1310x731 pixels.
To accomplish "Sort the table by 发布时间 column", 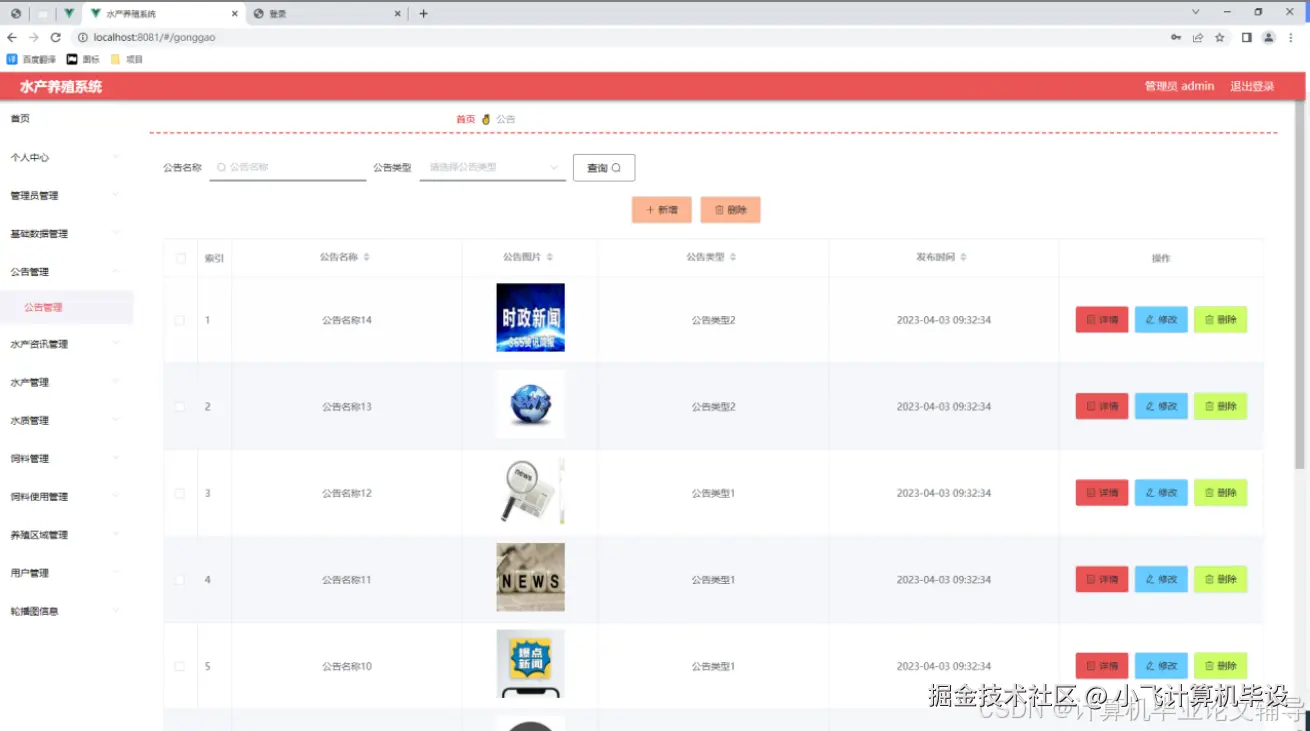I will point(964,257).
